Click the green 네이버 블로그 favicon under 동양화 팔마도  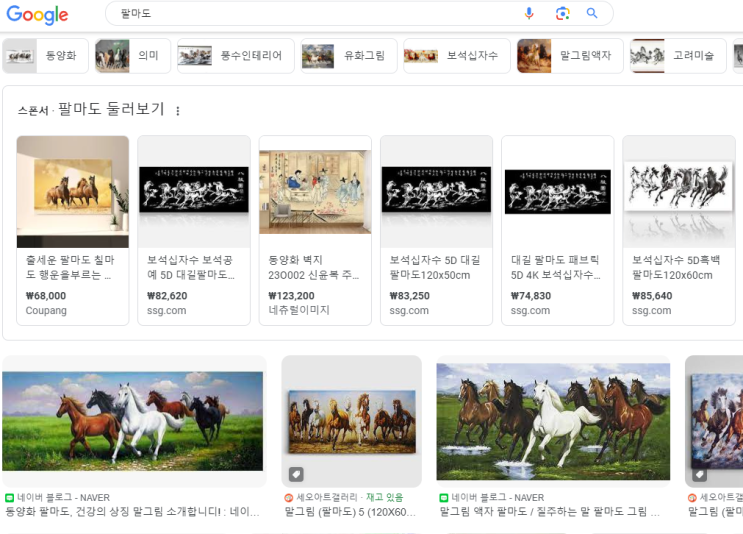point(9,498)
